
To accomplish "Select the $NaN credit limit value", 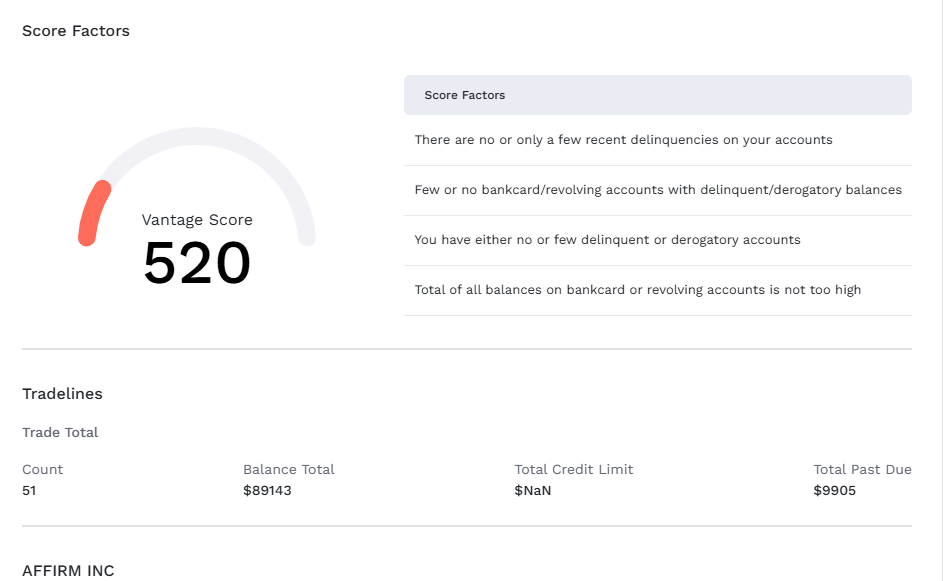I will coord(533,491).
